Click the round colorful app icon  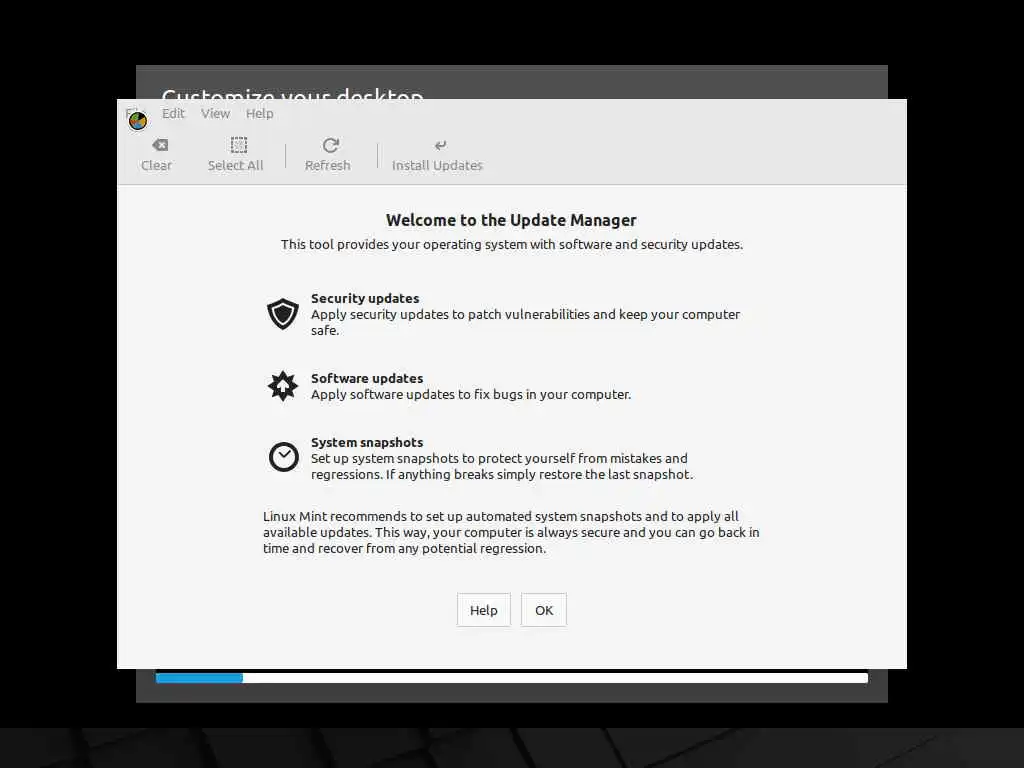[x=138, y=121]
